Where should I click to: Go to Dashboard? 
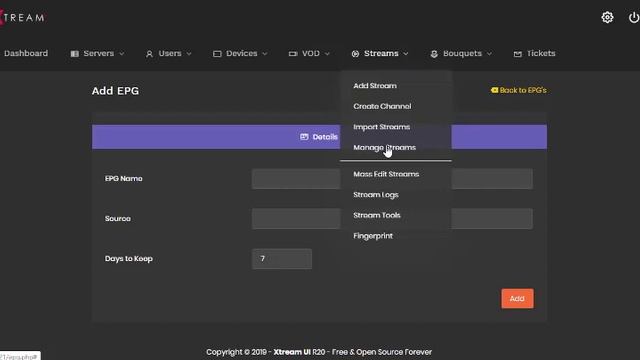point(26,53)
